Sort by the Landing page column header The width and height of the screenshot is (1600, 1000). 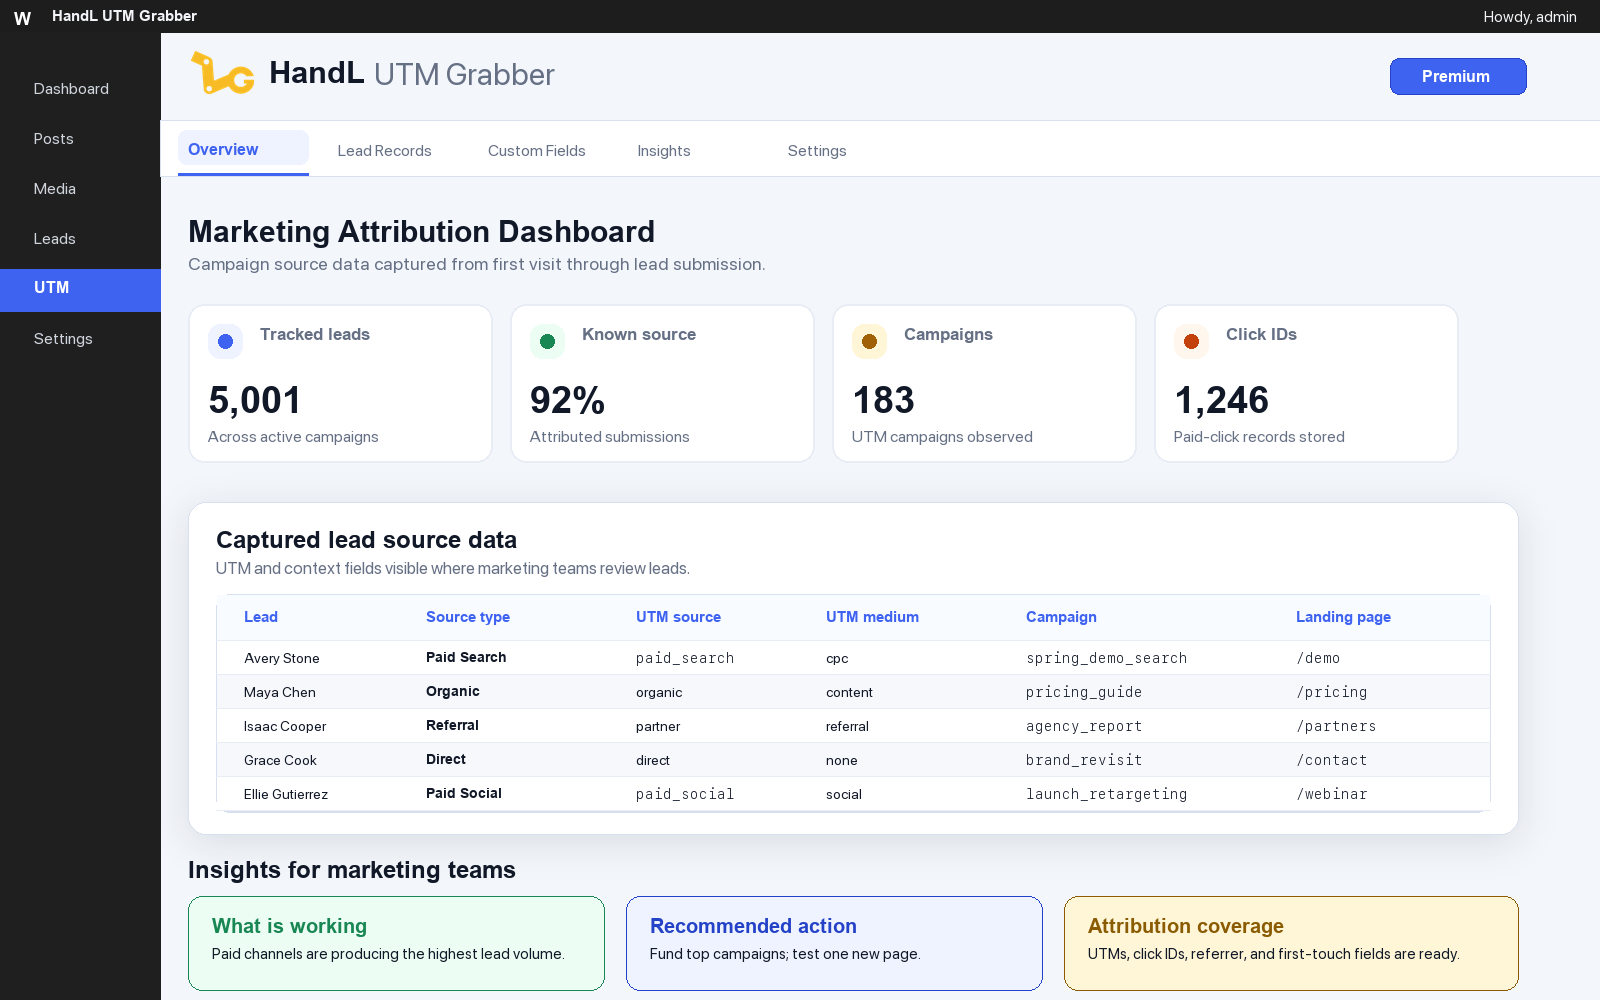click(x=1343, y=617)
